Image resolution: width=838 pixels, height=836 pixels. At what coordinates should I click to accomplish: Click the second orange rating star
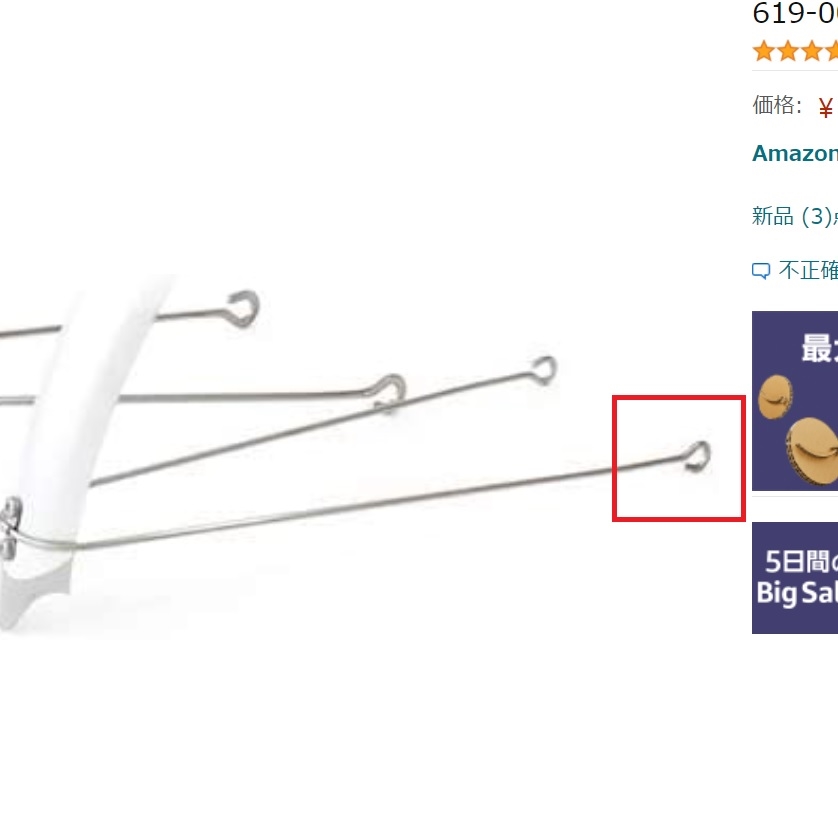pyautogui.click(x=787, y=51)
